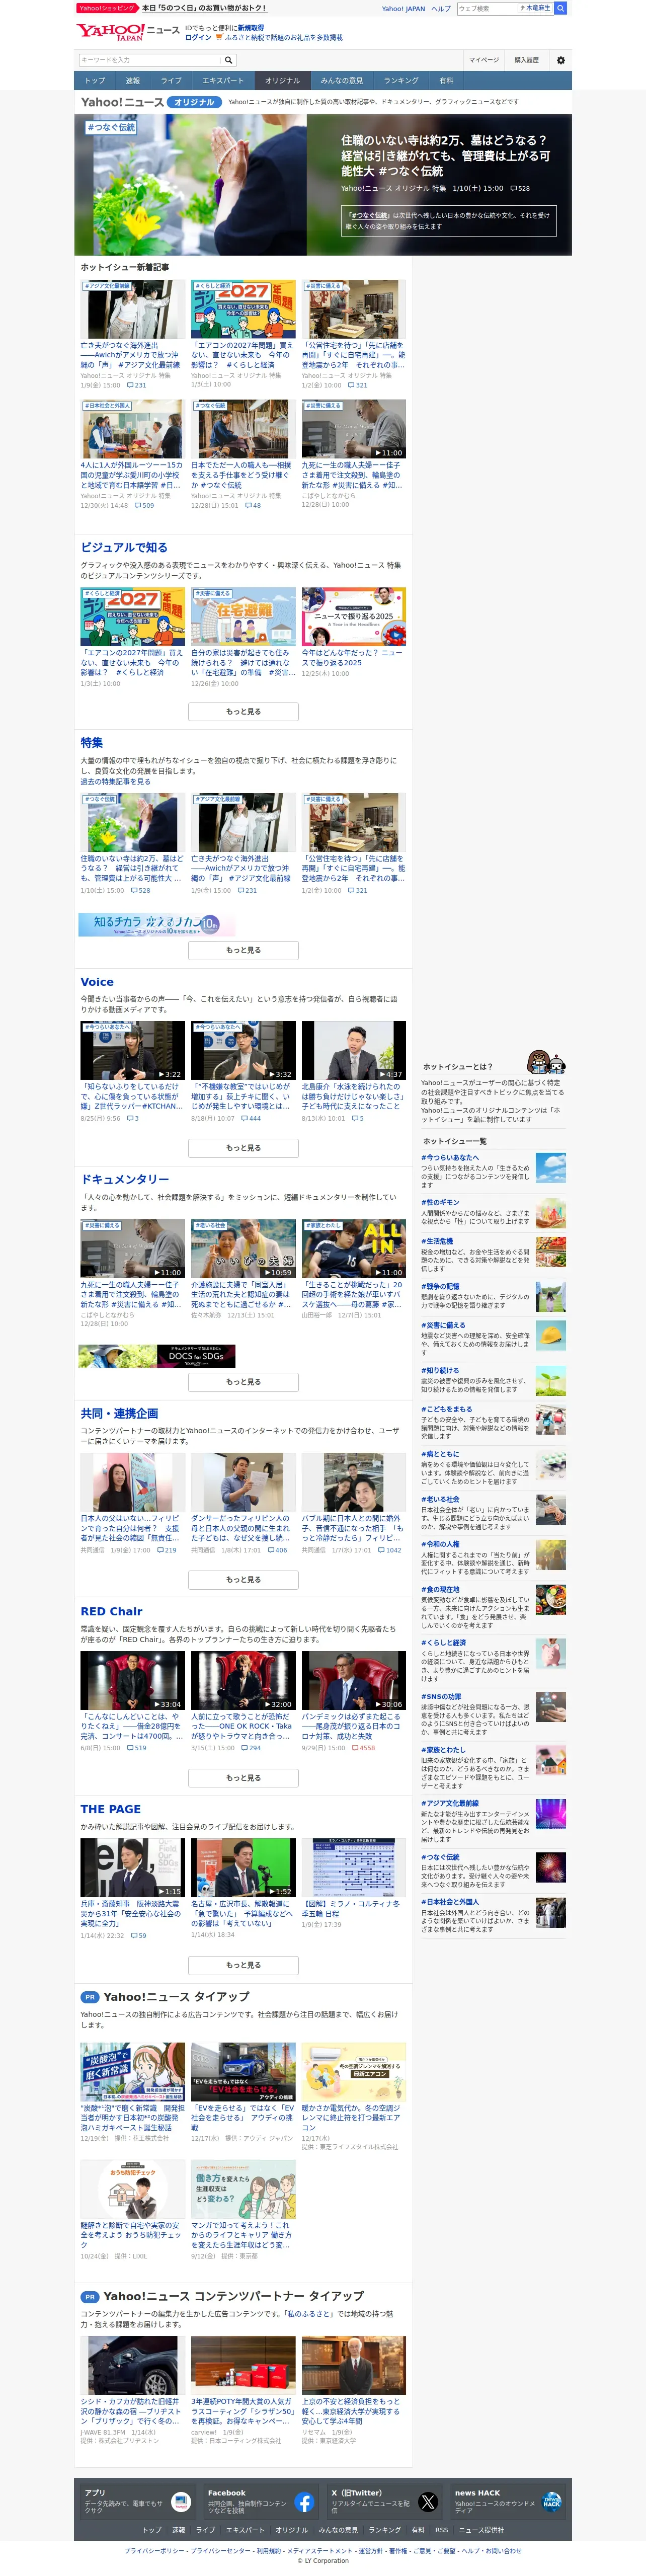Click in the キーワードを入力 search field

[x=150, y=60]
